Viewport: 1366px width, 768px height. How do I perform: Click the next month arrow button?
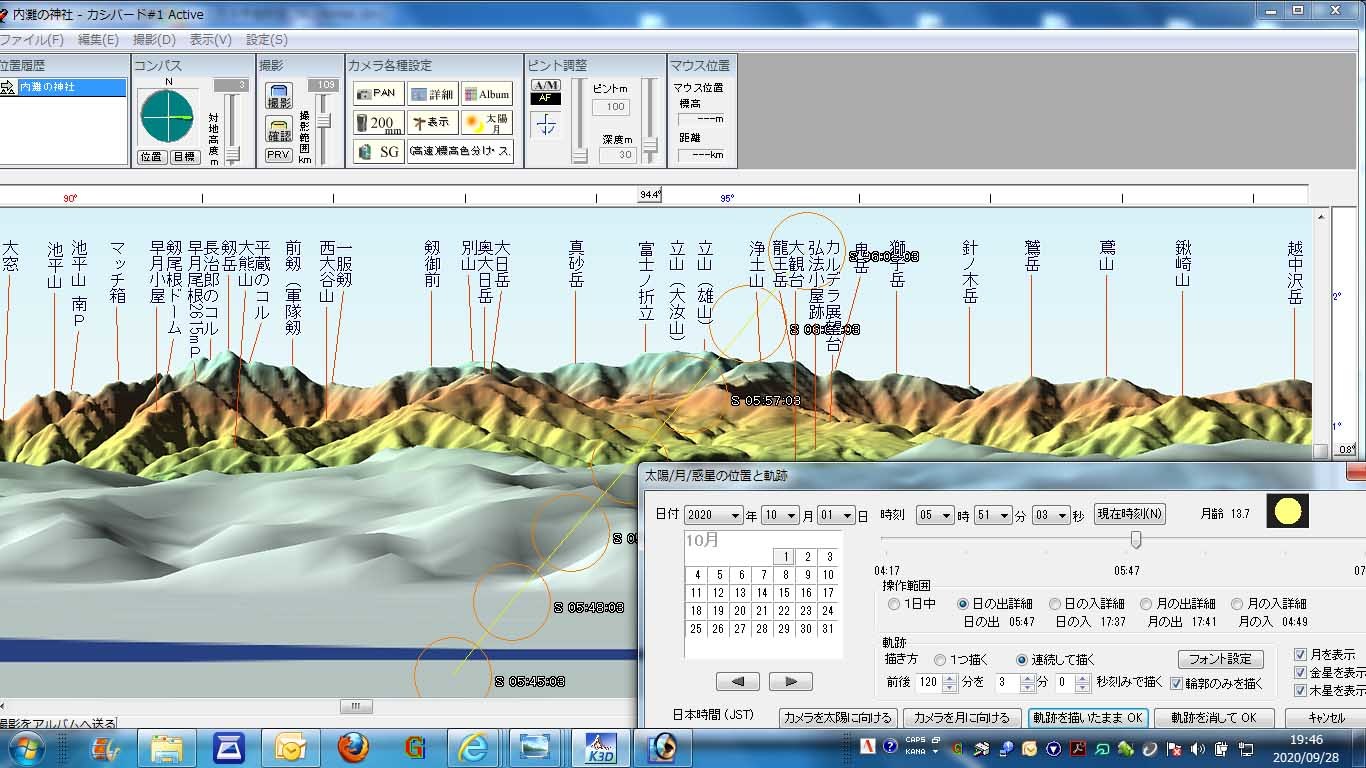point(790,681)
